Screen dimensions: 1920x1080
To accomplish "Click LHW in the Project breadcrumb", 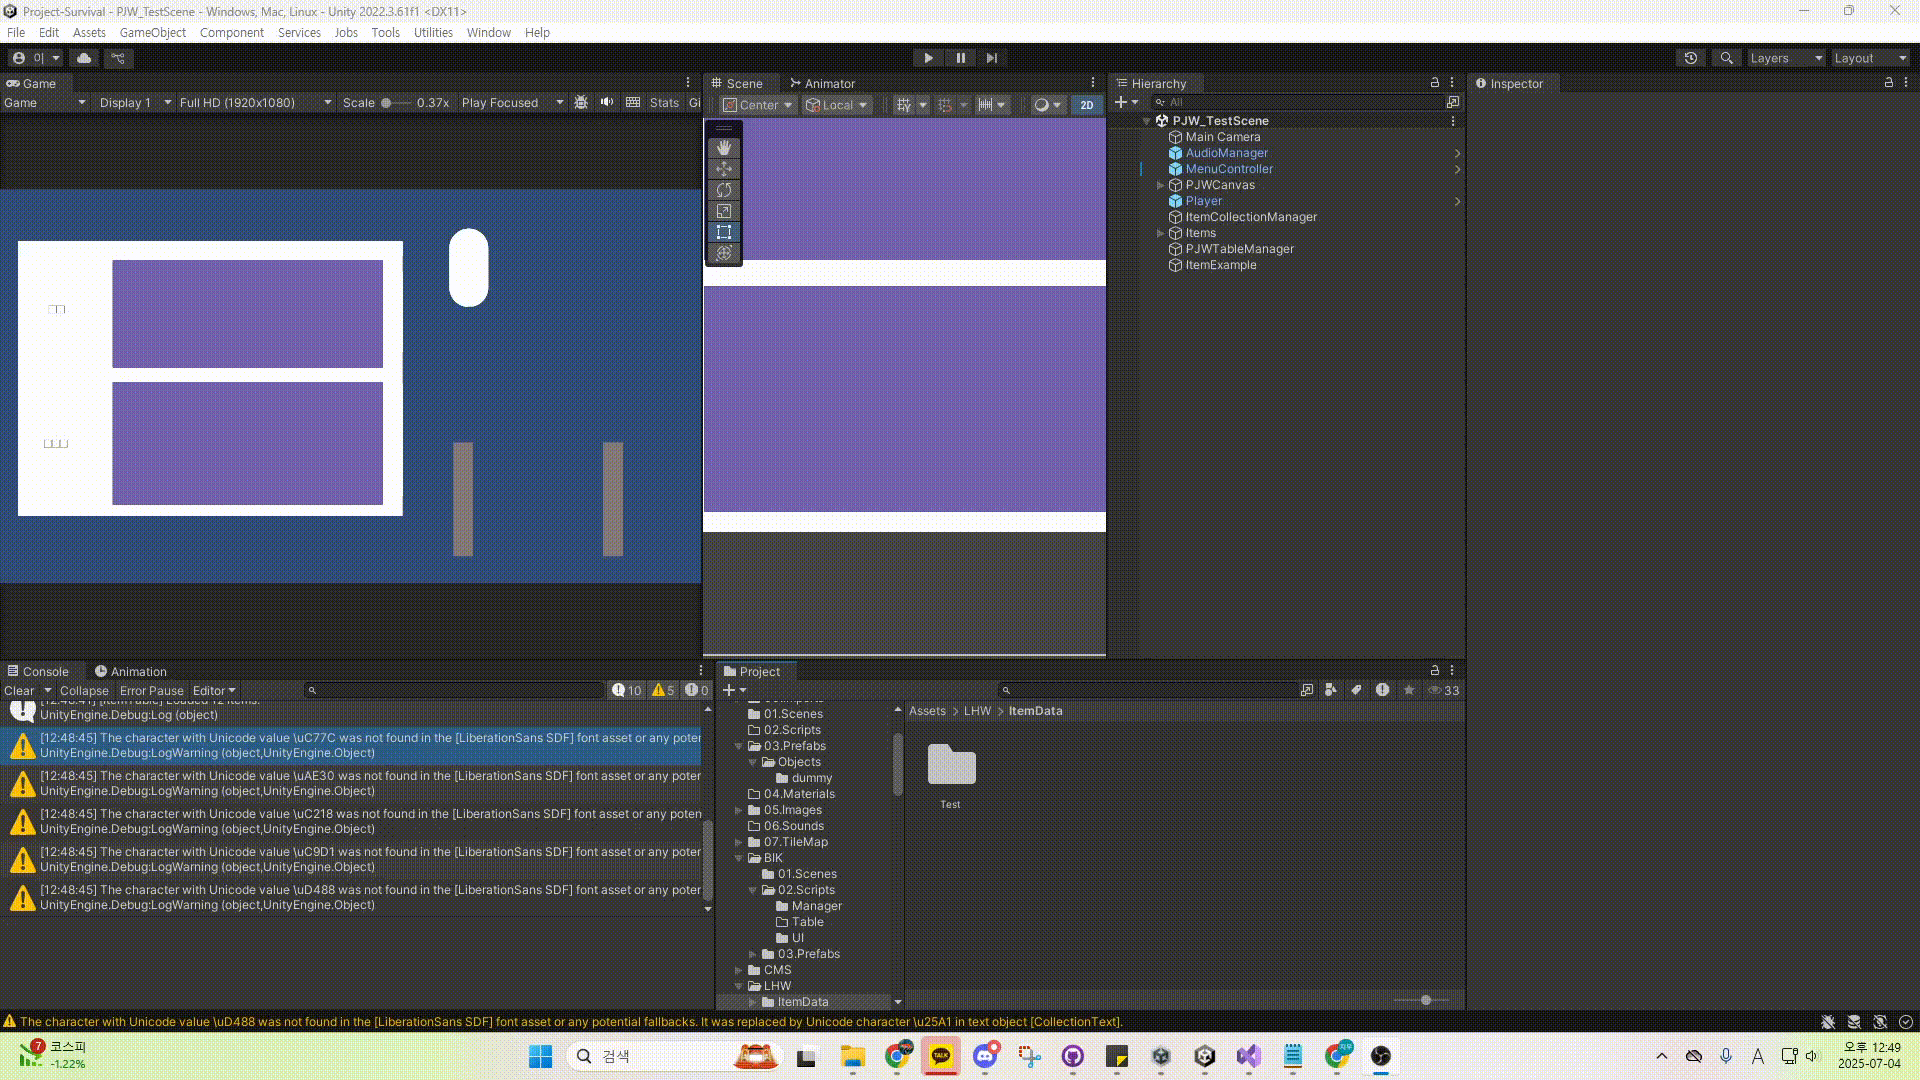I will tap(977, 711).
